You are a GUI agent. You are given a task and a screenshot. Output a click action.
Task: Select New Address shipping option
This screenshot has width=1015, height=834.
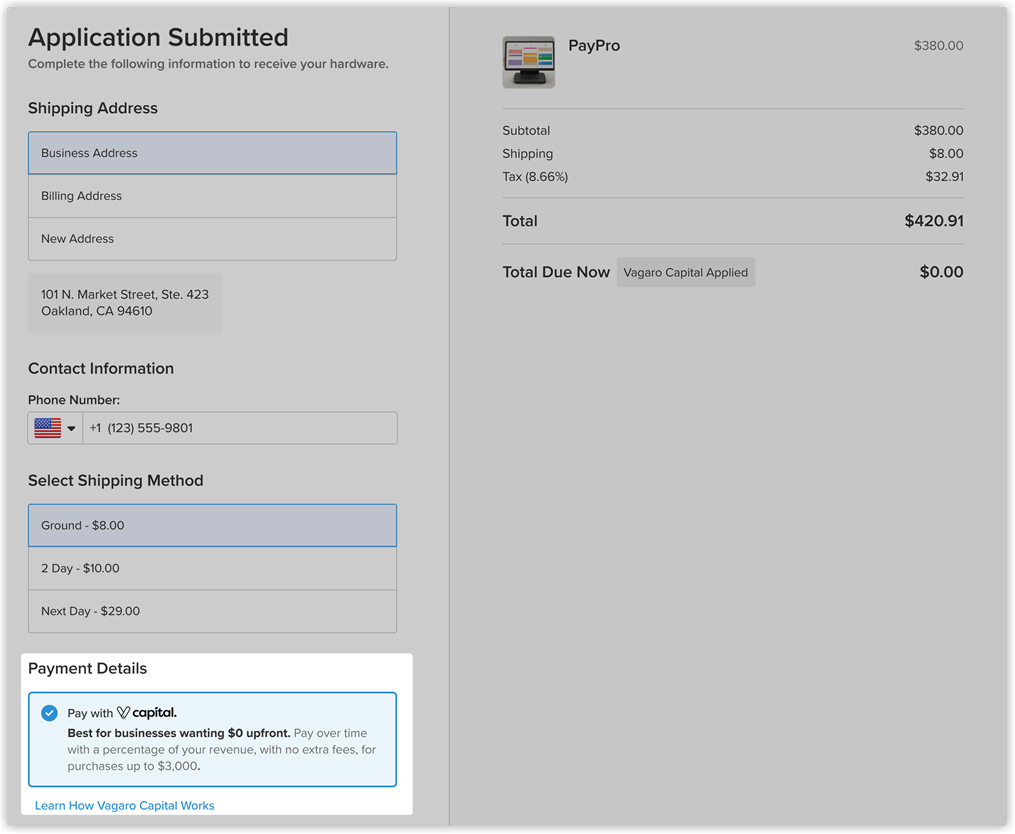click(x=212, y=239)
